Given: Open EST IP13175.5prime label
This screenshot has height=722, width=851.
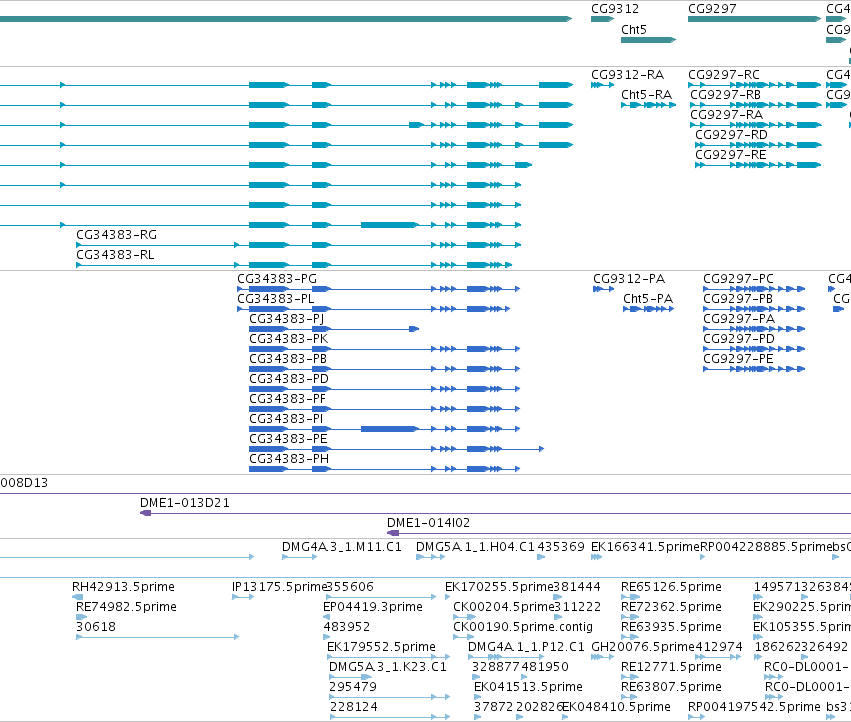Looking at the screenshot, I should click(279, 587).
